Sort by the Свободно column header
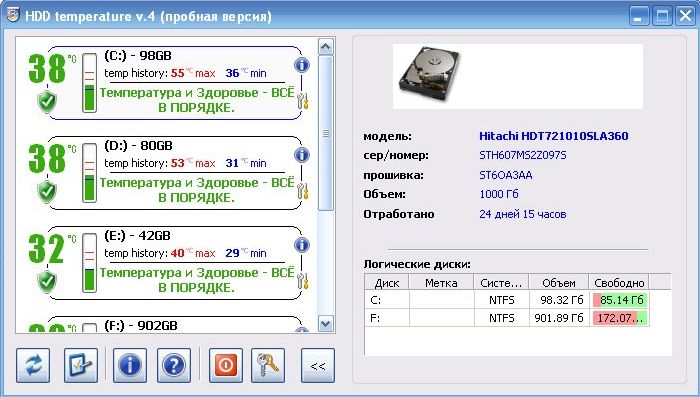 tap(619, 283)
